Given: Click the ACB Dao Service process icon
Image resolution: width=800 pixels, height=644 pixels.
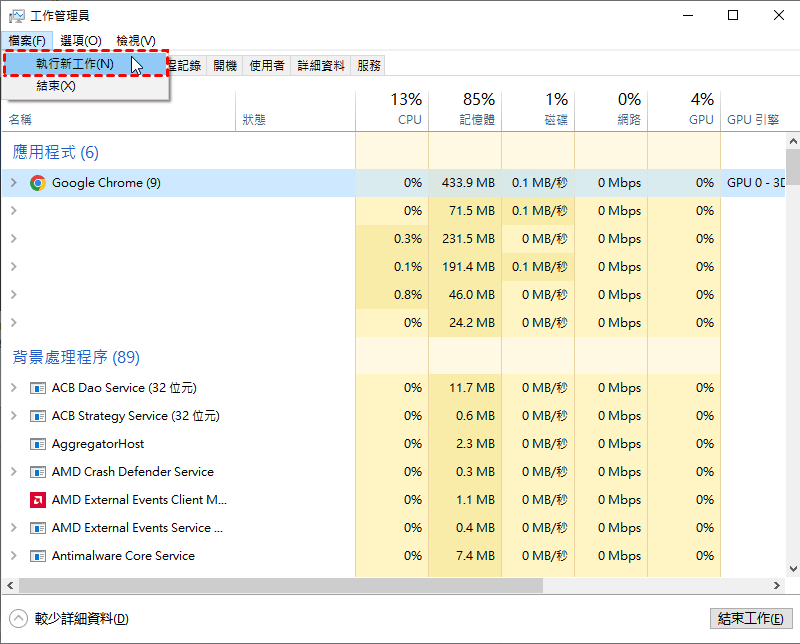Looking at the screenshot, I should [38, 388].
